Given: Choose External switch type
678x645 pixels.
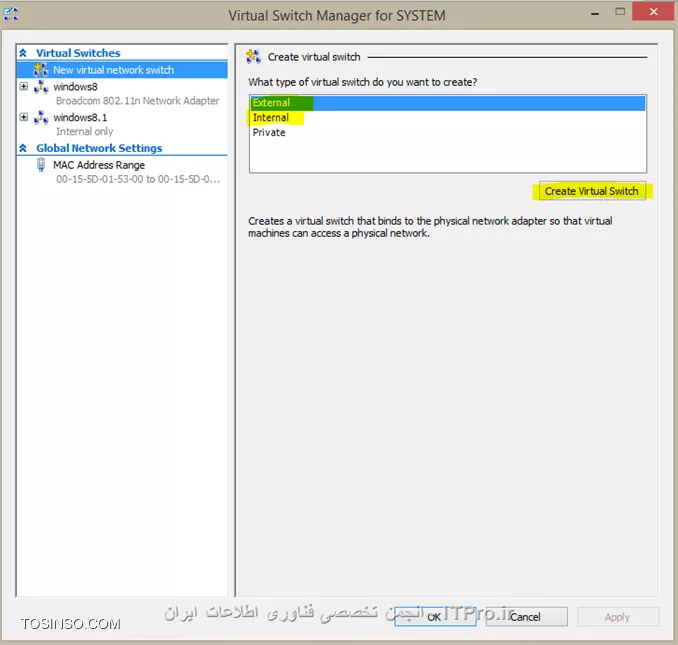Looking at the screenshot, I should (x=448, y=103).
